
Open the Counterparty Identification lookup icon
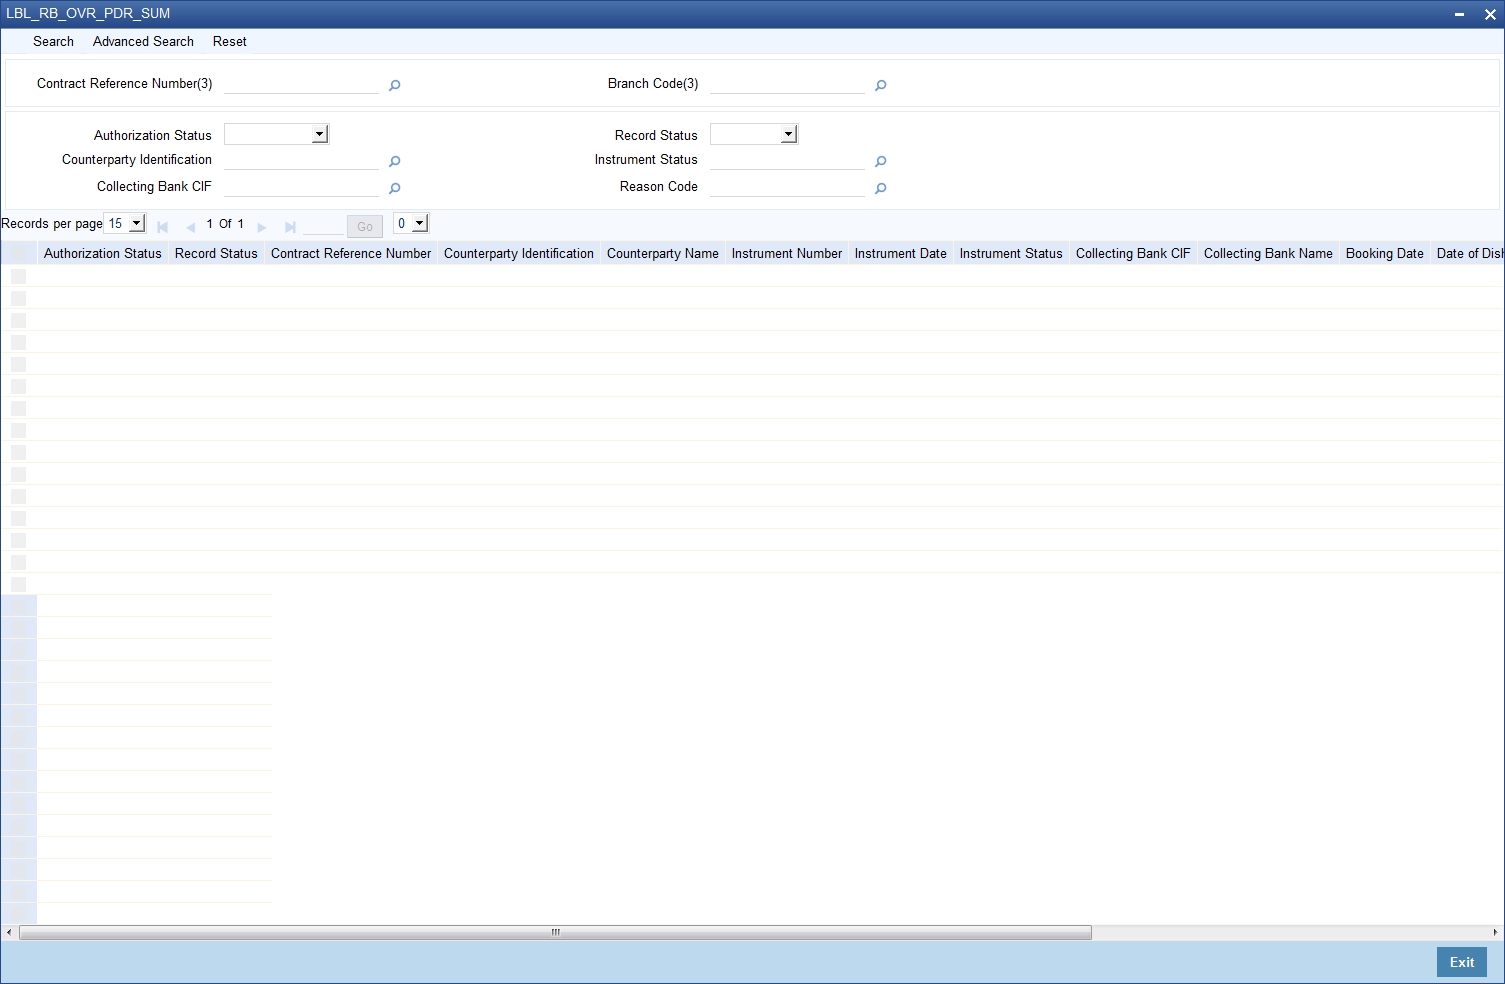tap(394, 161)
